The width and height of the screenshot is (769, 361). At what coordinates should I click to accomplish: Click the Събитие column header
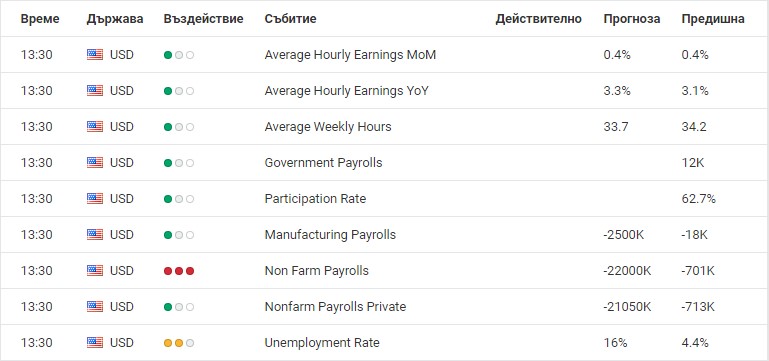click(x=290, y=19)
